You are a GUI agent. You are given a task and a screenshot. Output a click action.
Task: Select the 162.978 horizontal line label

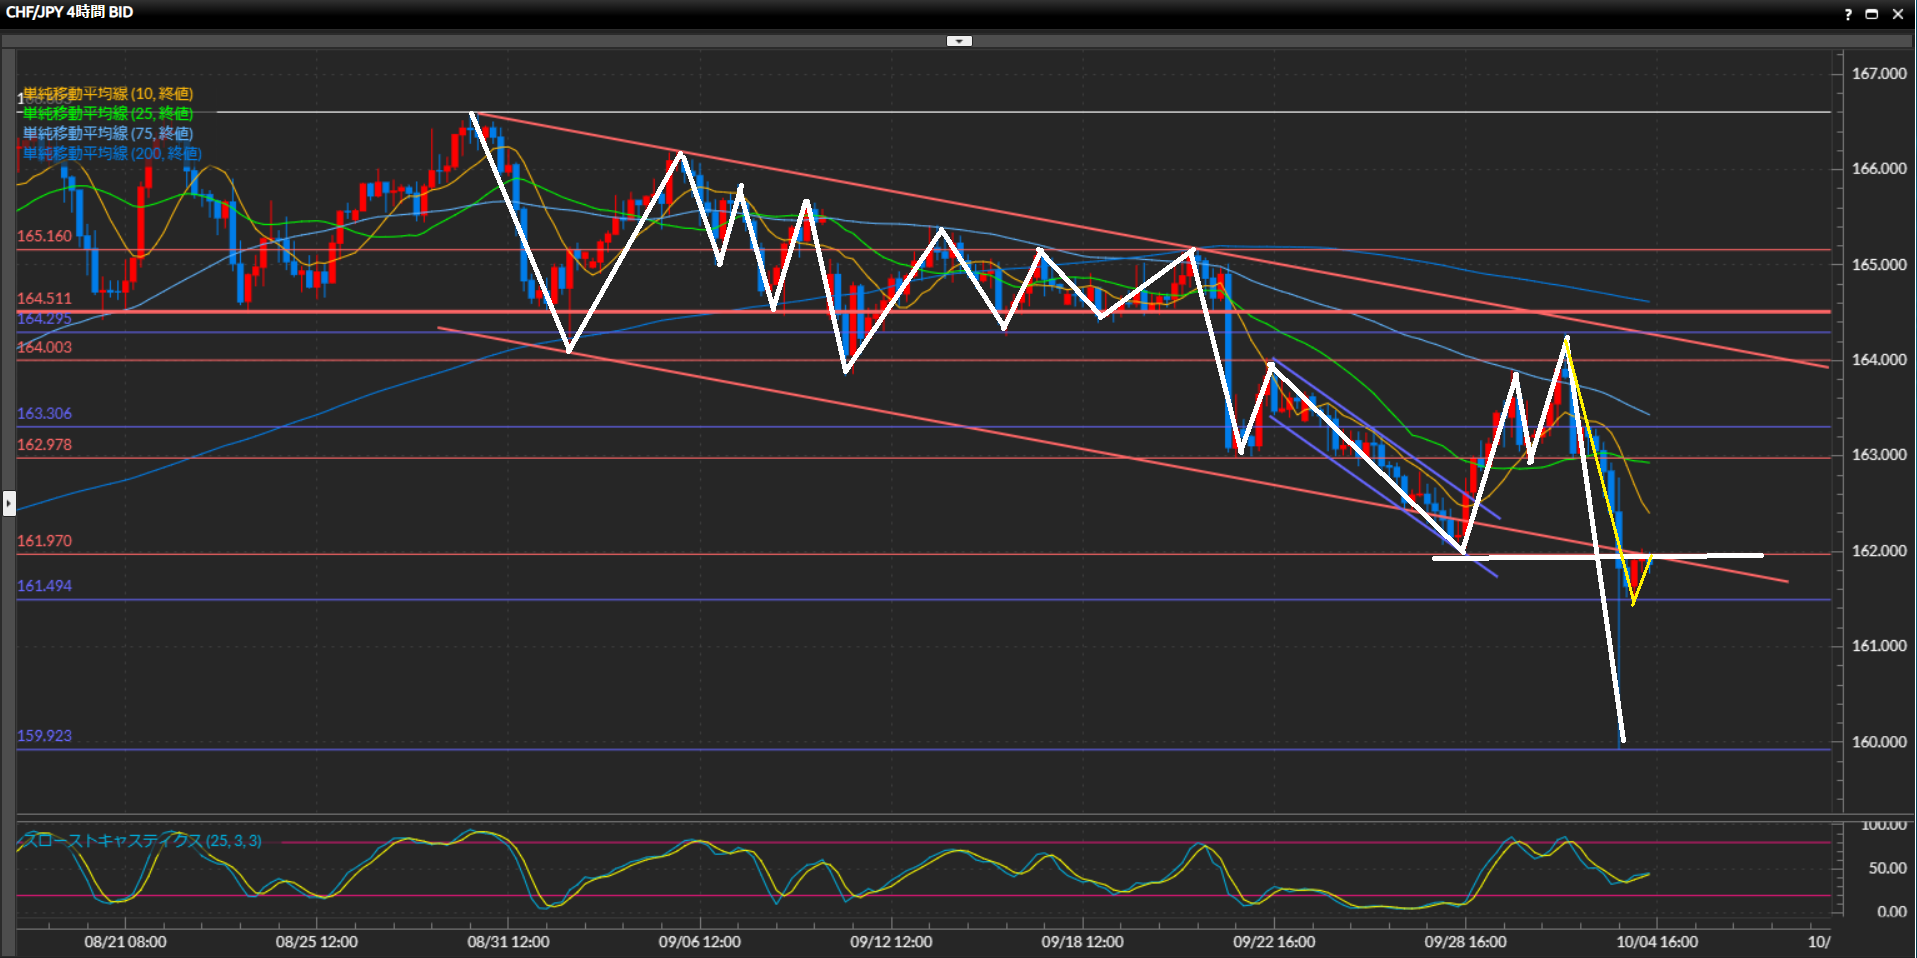(x=44, y=445)
